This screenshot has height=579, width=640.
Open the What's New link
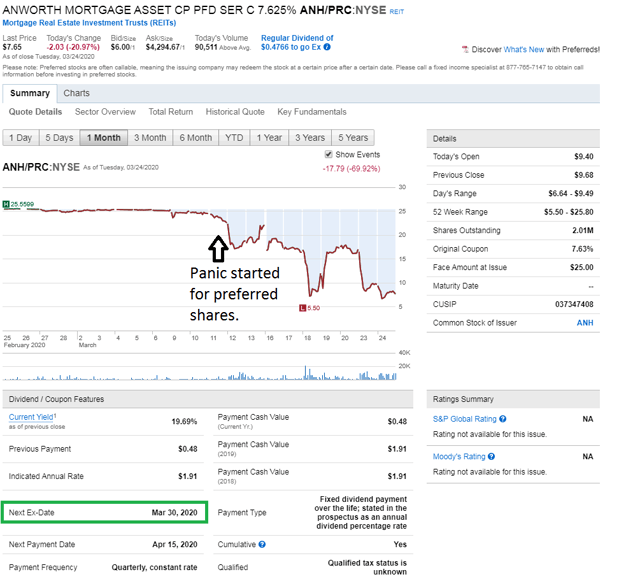pos(524,49)
